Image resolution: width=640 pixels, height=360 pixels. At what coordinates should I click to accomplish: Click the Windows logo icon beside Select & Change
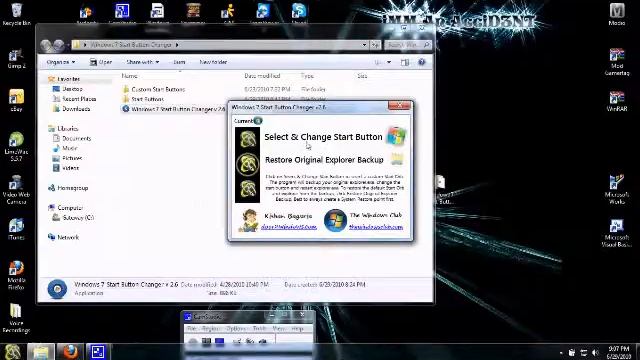pyautogui.click(x=396, y=136)
